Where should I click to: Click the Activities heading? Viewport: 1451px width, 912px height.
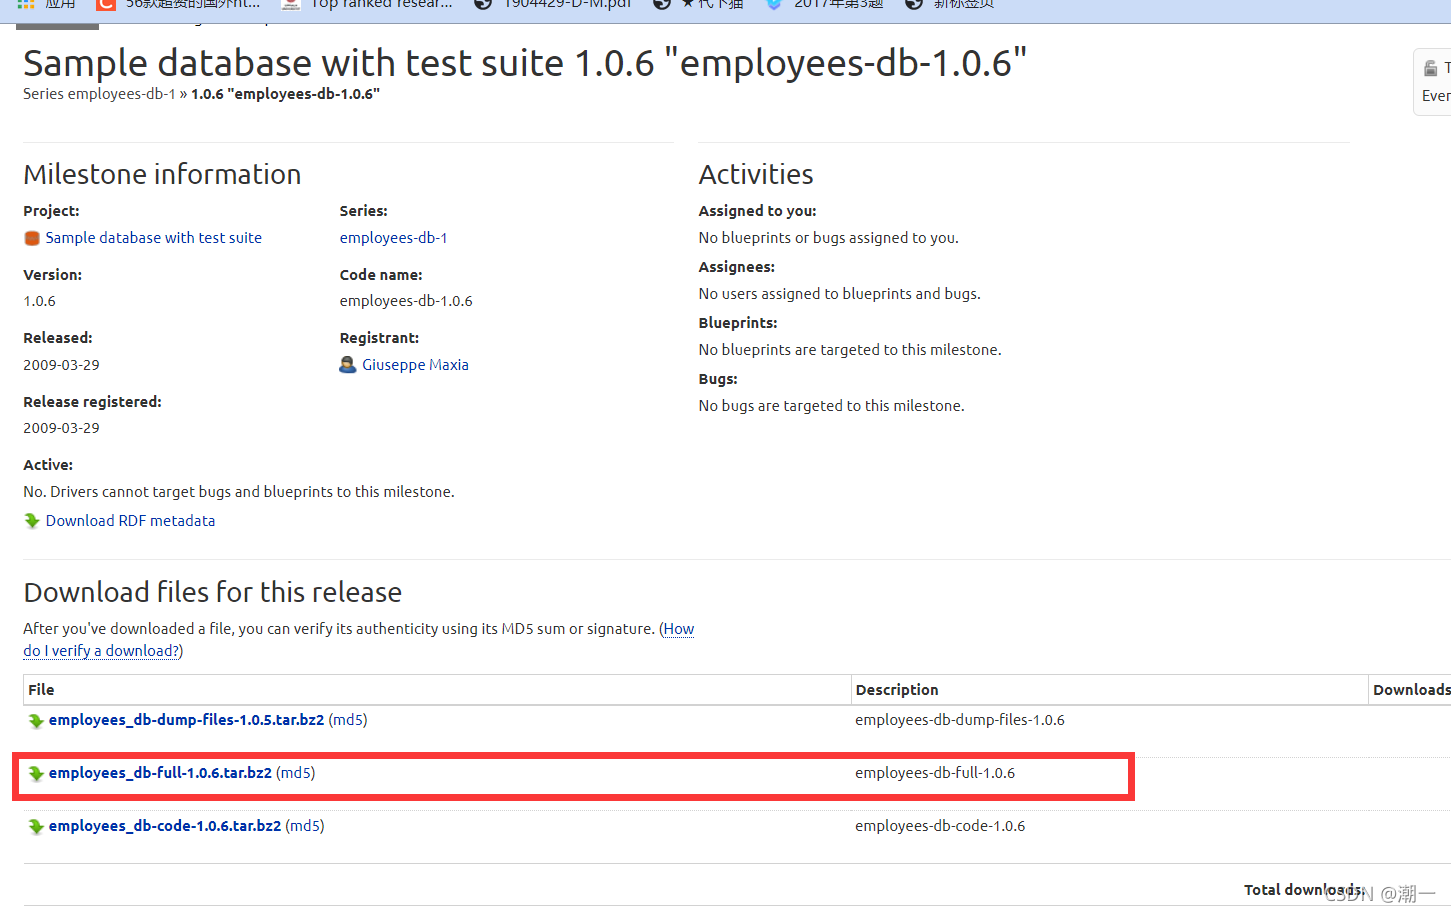(756, 174)
